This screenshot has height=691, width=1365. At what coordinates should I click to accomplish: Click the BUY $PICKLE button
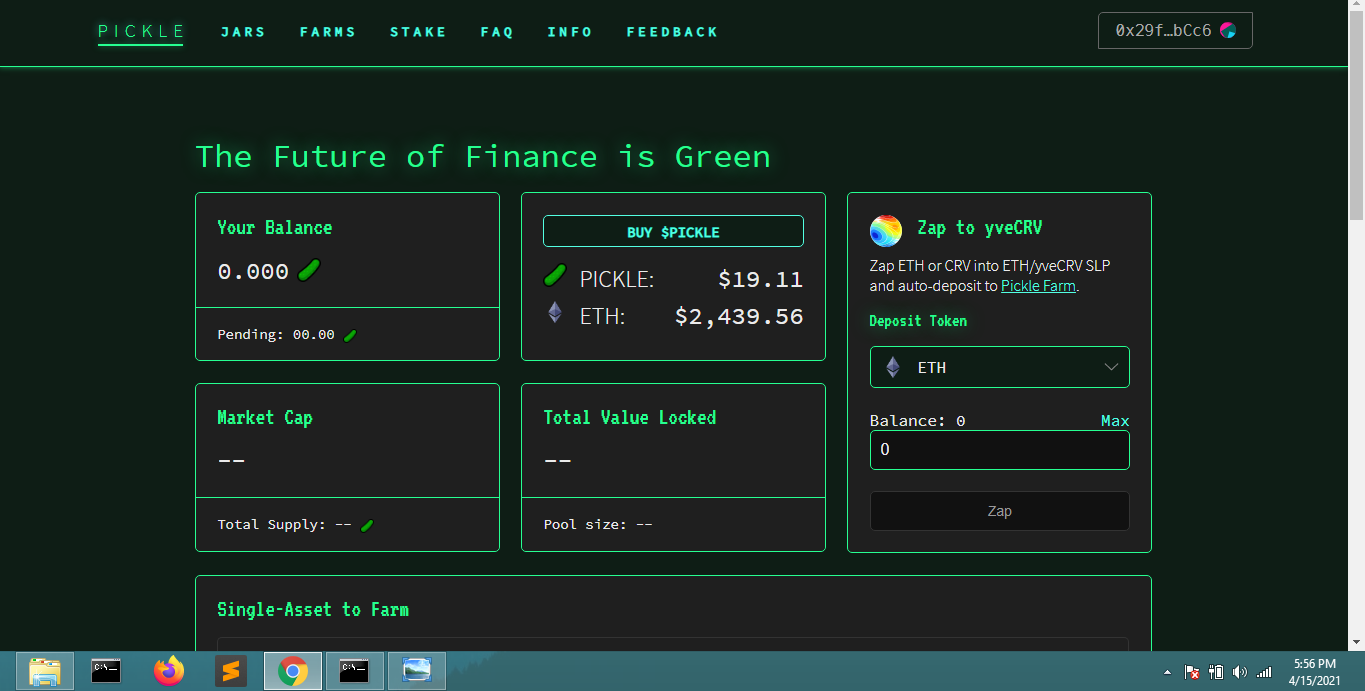(672, 231)
